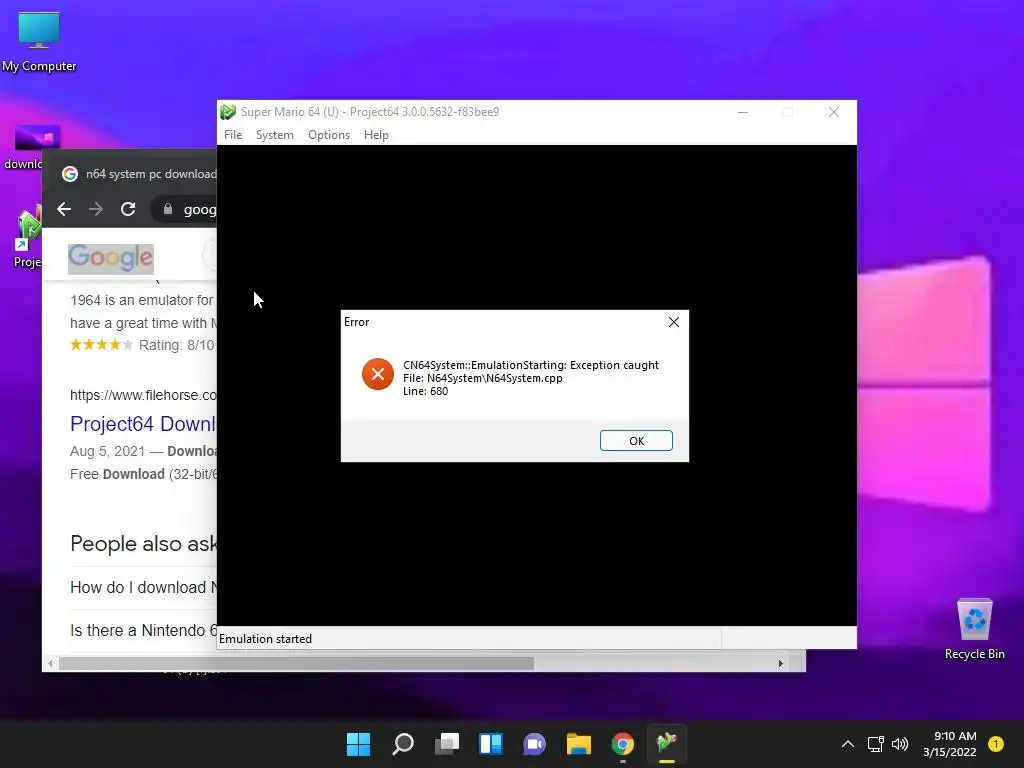Go forward in the Chrome browser
The width and height of the screenshot is (1024, 768).
96,209
